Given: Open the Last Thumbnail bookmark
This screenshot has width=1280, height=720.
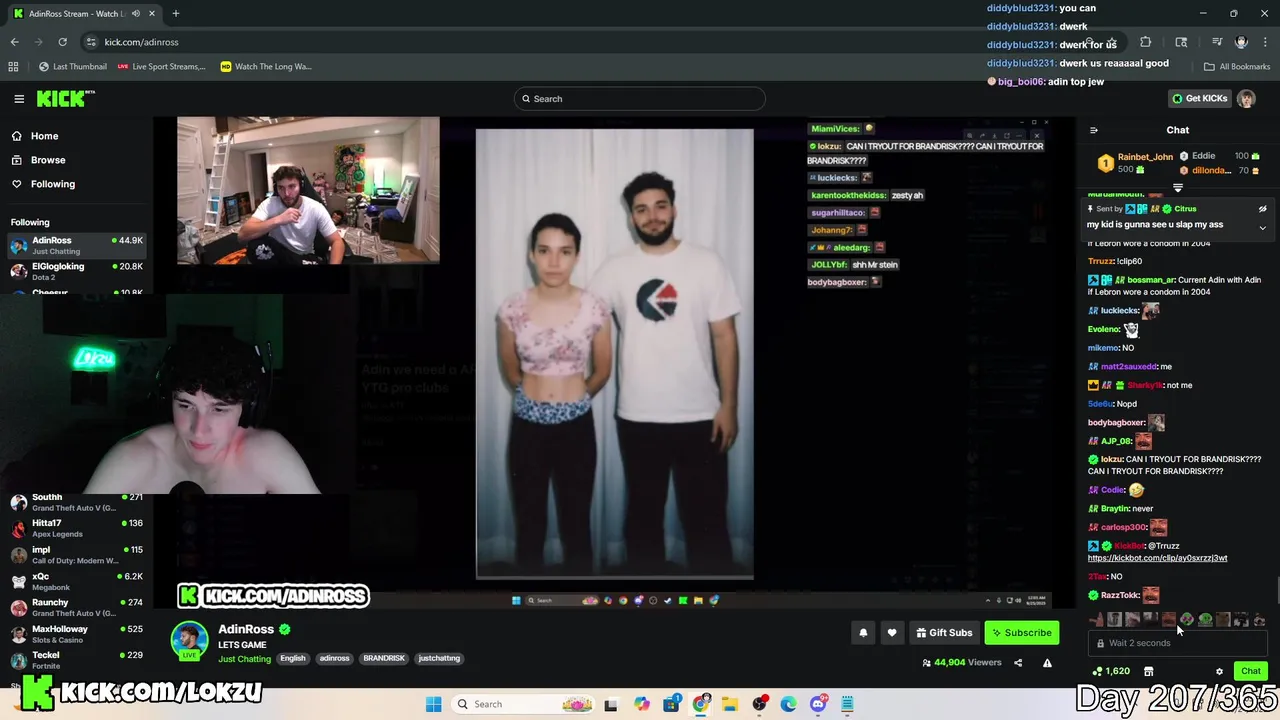Looking at the screenshot, I should coord(72,66).
